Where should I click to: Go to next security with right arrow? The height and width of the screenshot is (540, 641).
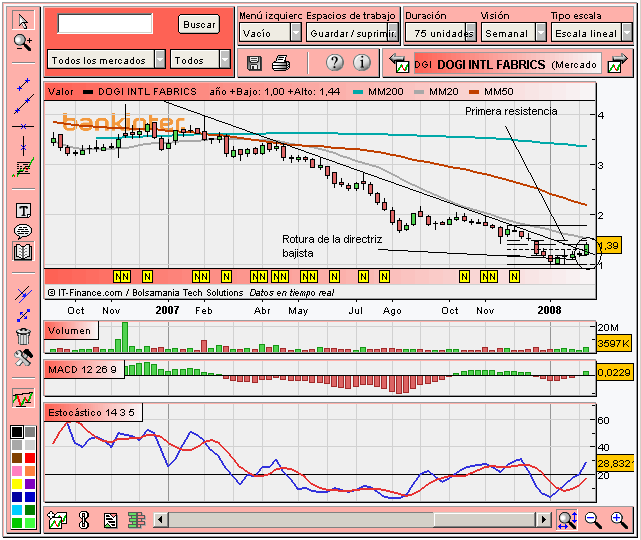(x=618, y=63)
